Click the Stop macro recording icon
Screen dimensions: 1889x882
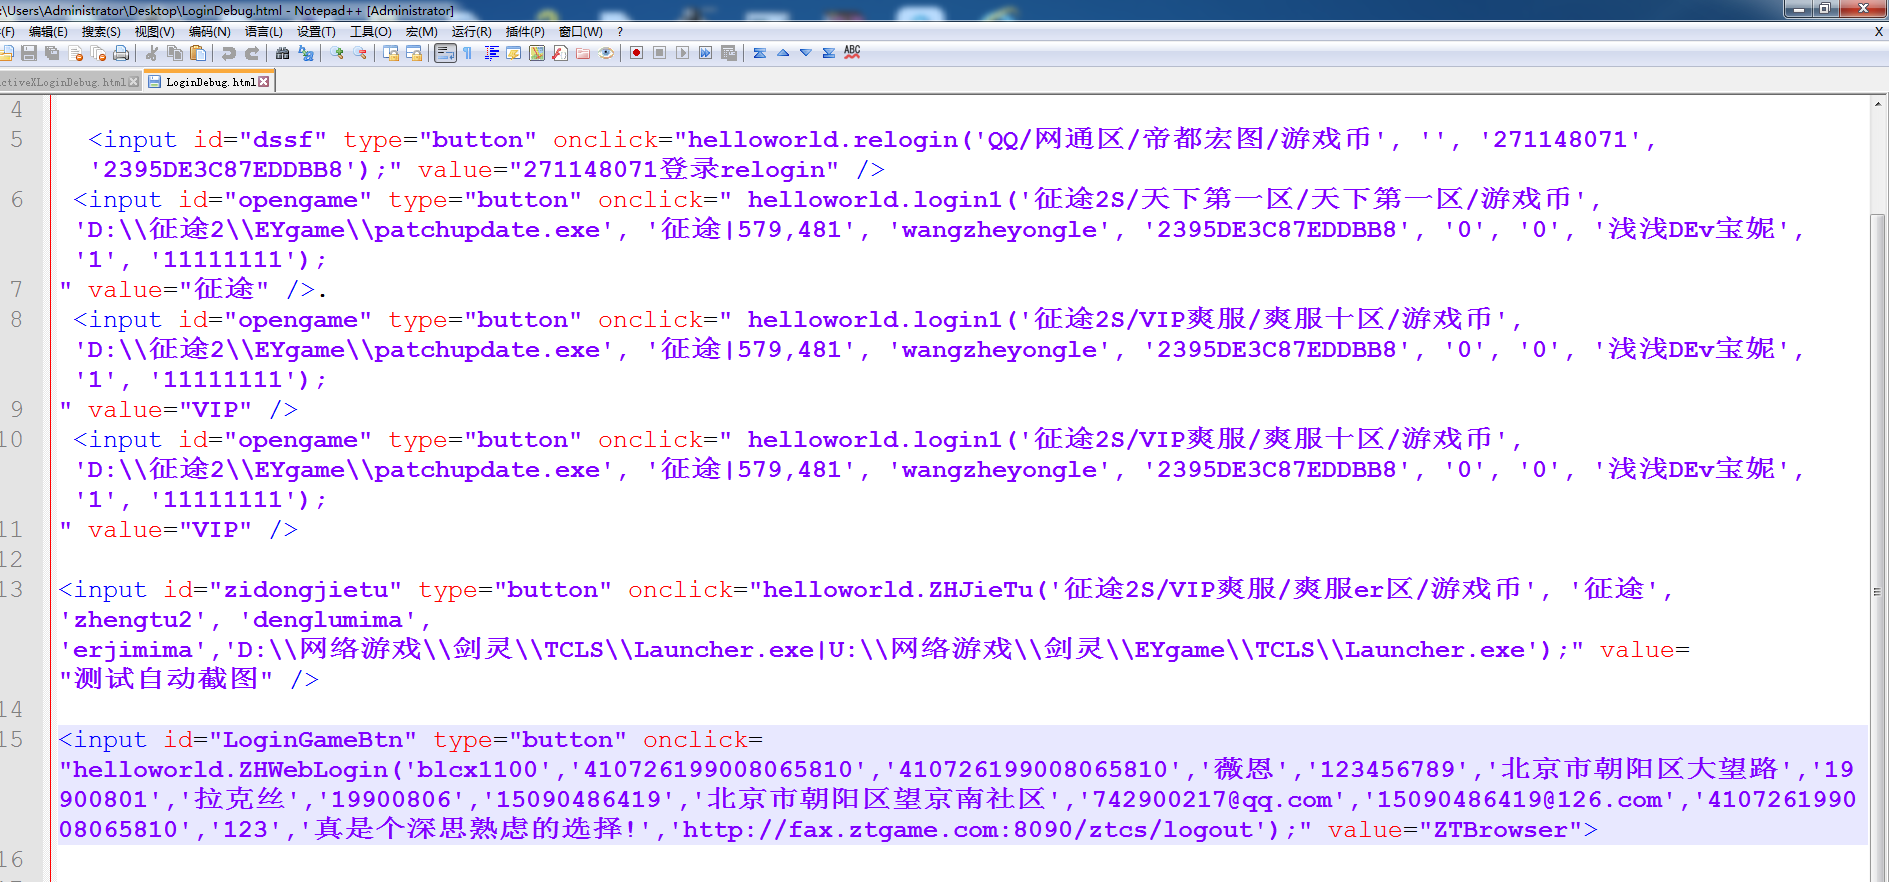tap(659, 53)
